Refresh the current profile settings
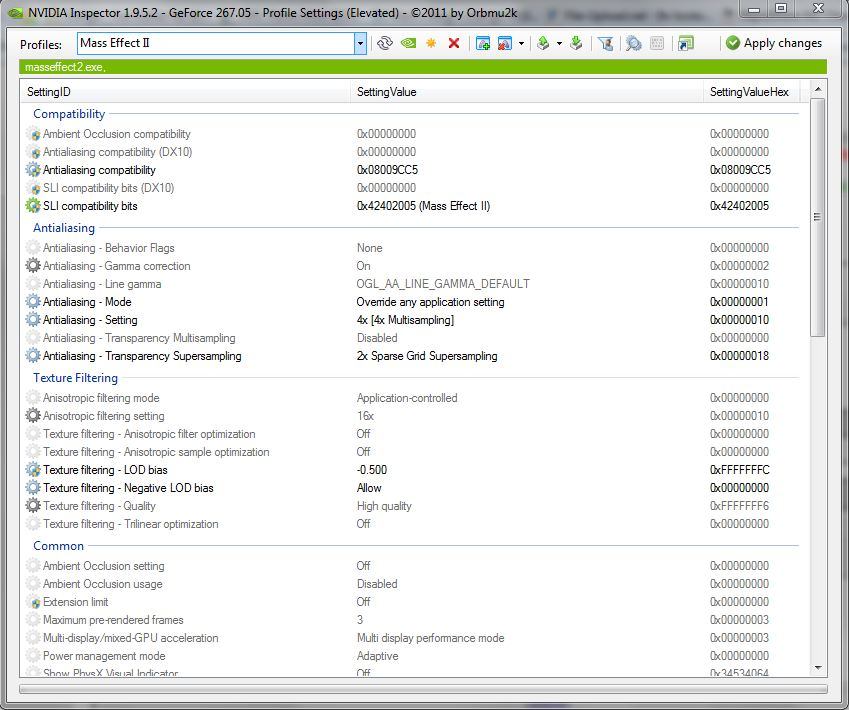Image resolution: width=849 pixels, height=710 pixels. (x=384, y=43)
